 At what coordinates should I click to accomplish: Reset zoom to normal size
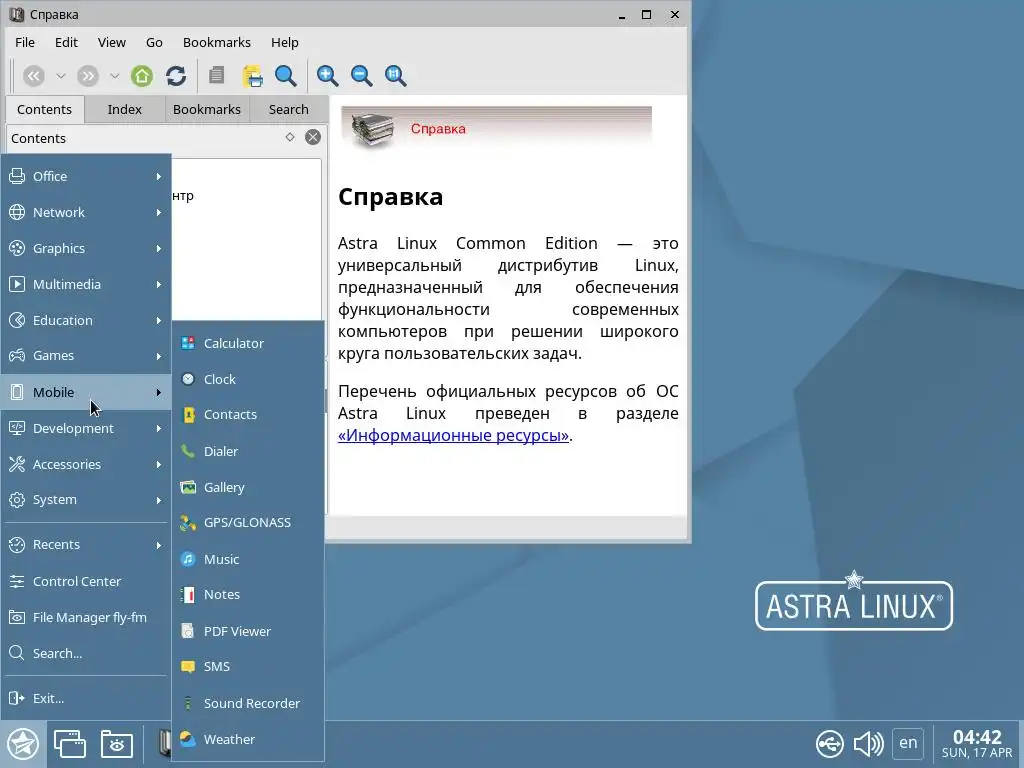pyautogui.click(x=395, y=76)
